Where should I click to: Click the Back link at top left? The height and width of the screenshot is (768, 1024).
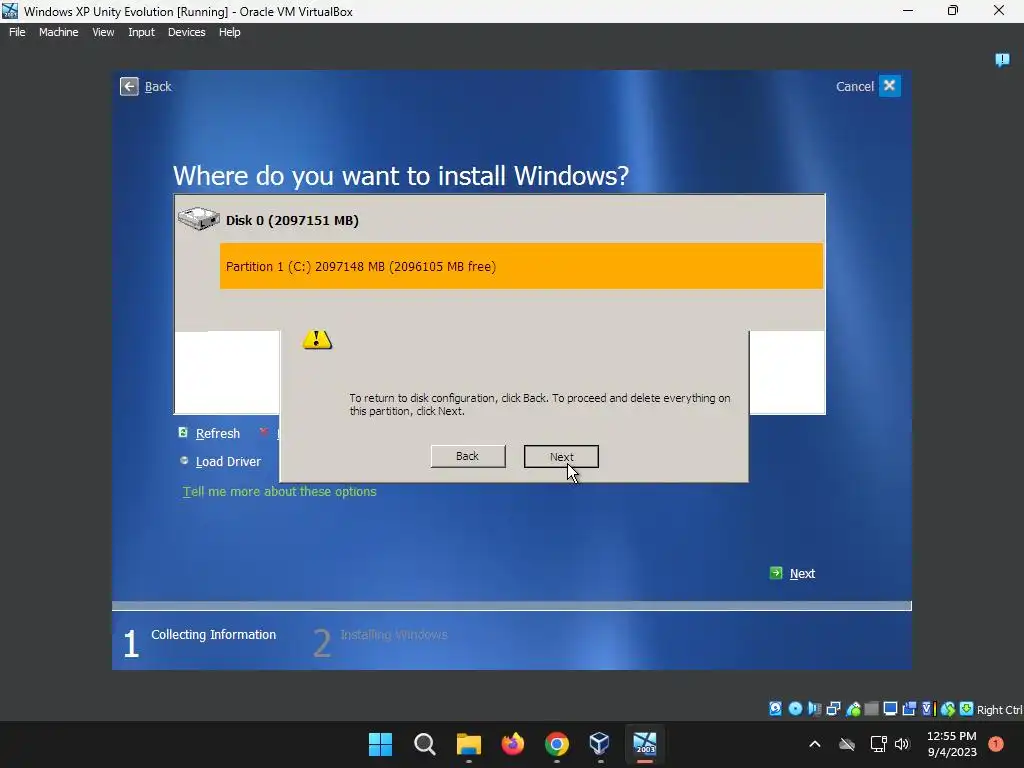tap(158, 86)
